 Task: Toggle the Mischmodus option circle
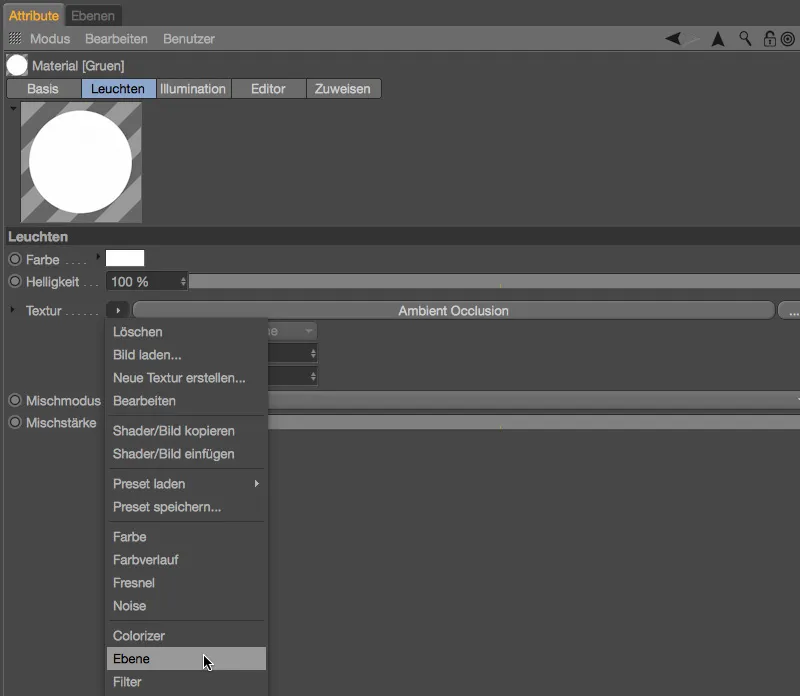[13, 400]
